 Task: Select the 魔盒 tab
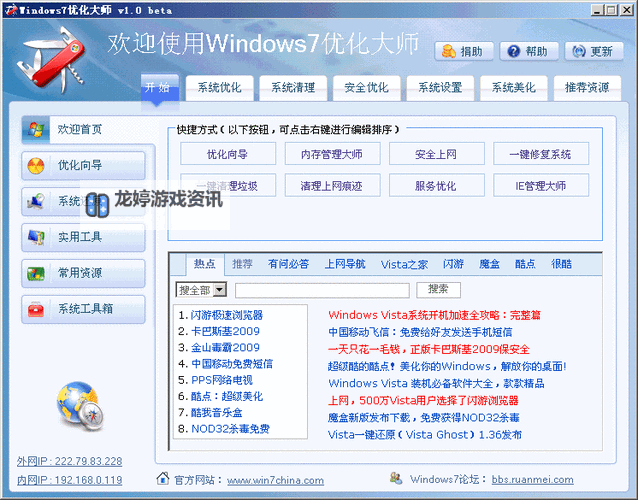click(489, 264)
